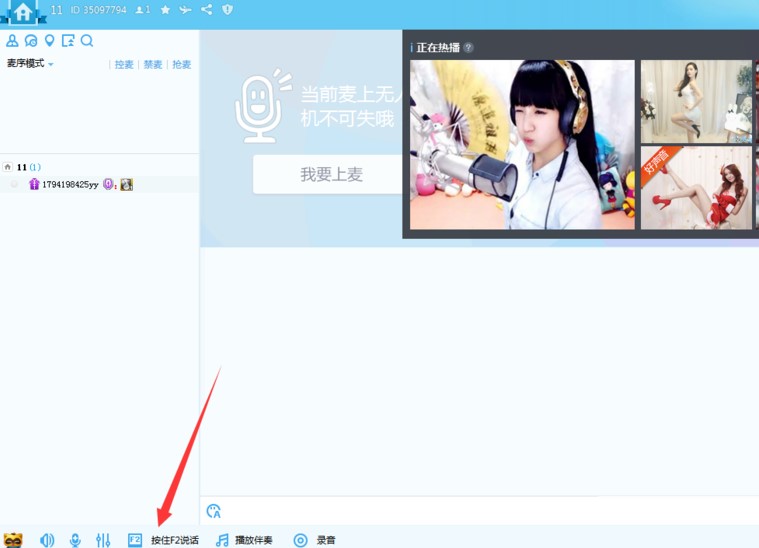The image size is (759, 548).
Task: Click the 抢麦 link
Action: tap(182, 64)
